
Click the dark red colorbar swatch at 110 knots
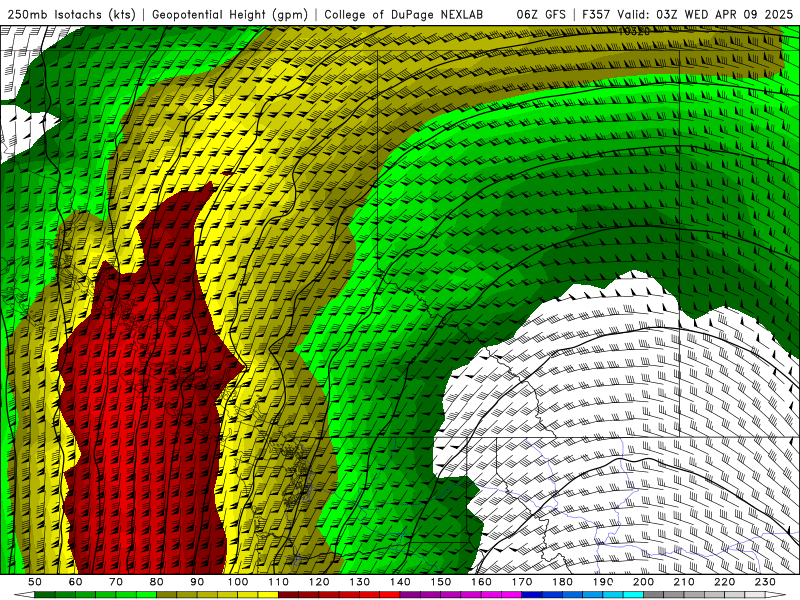288,595
